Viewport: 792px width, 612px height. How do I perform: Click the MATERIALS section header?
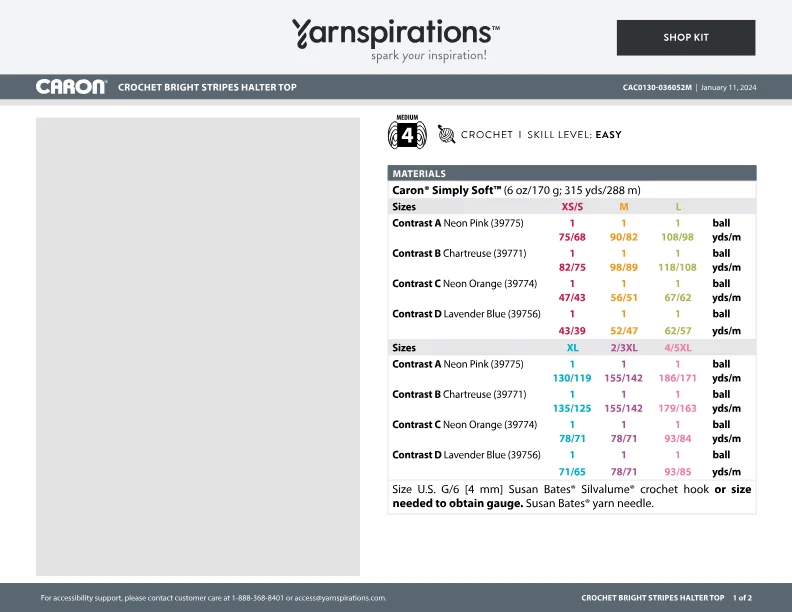click(572, 173)
